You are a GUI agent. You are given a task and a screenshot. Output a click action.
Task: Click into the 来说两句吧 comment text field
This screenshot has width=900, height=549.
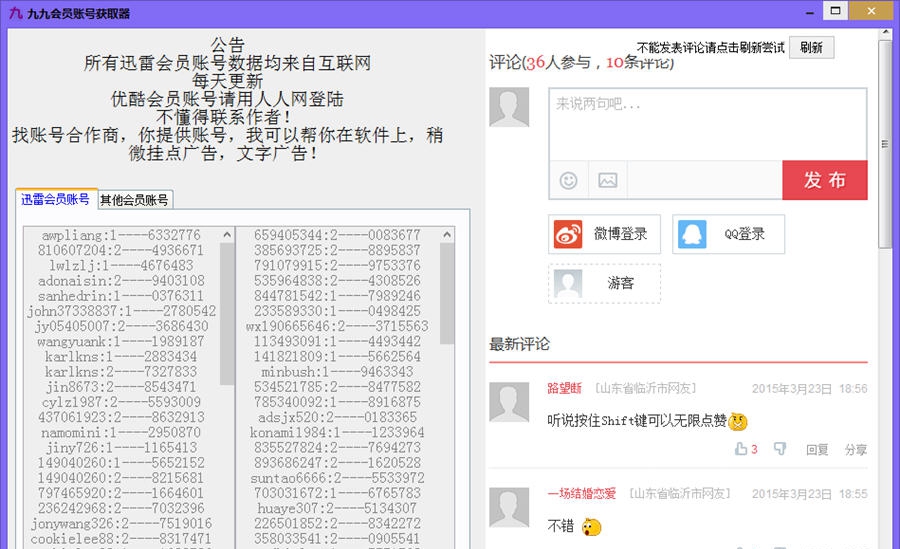(708, 124)
